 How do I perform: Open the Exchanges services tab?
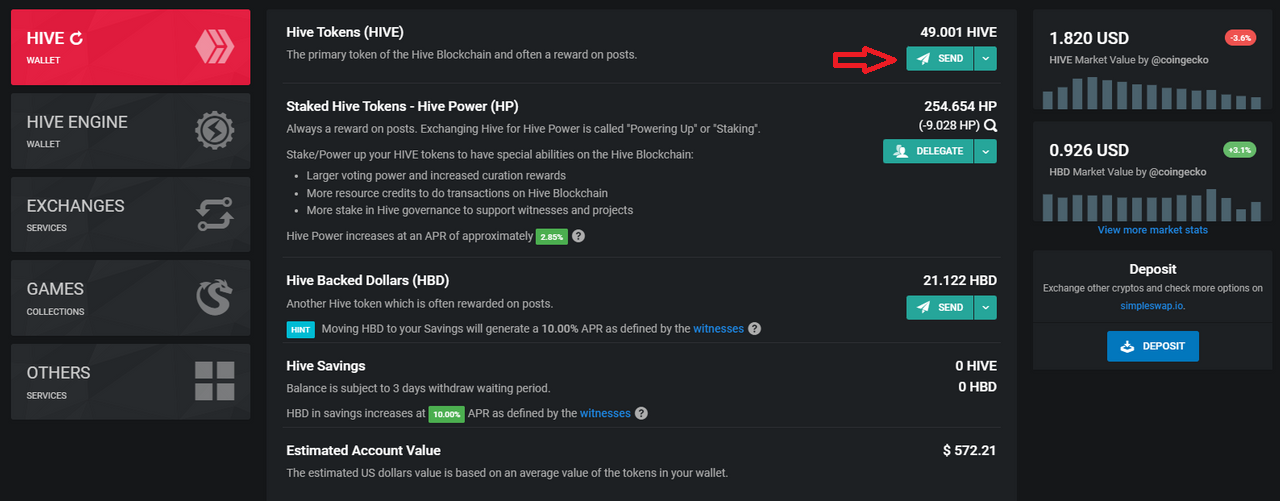tap(131, 214)
